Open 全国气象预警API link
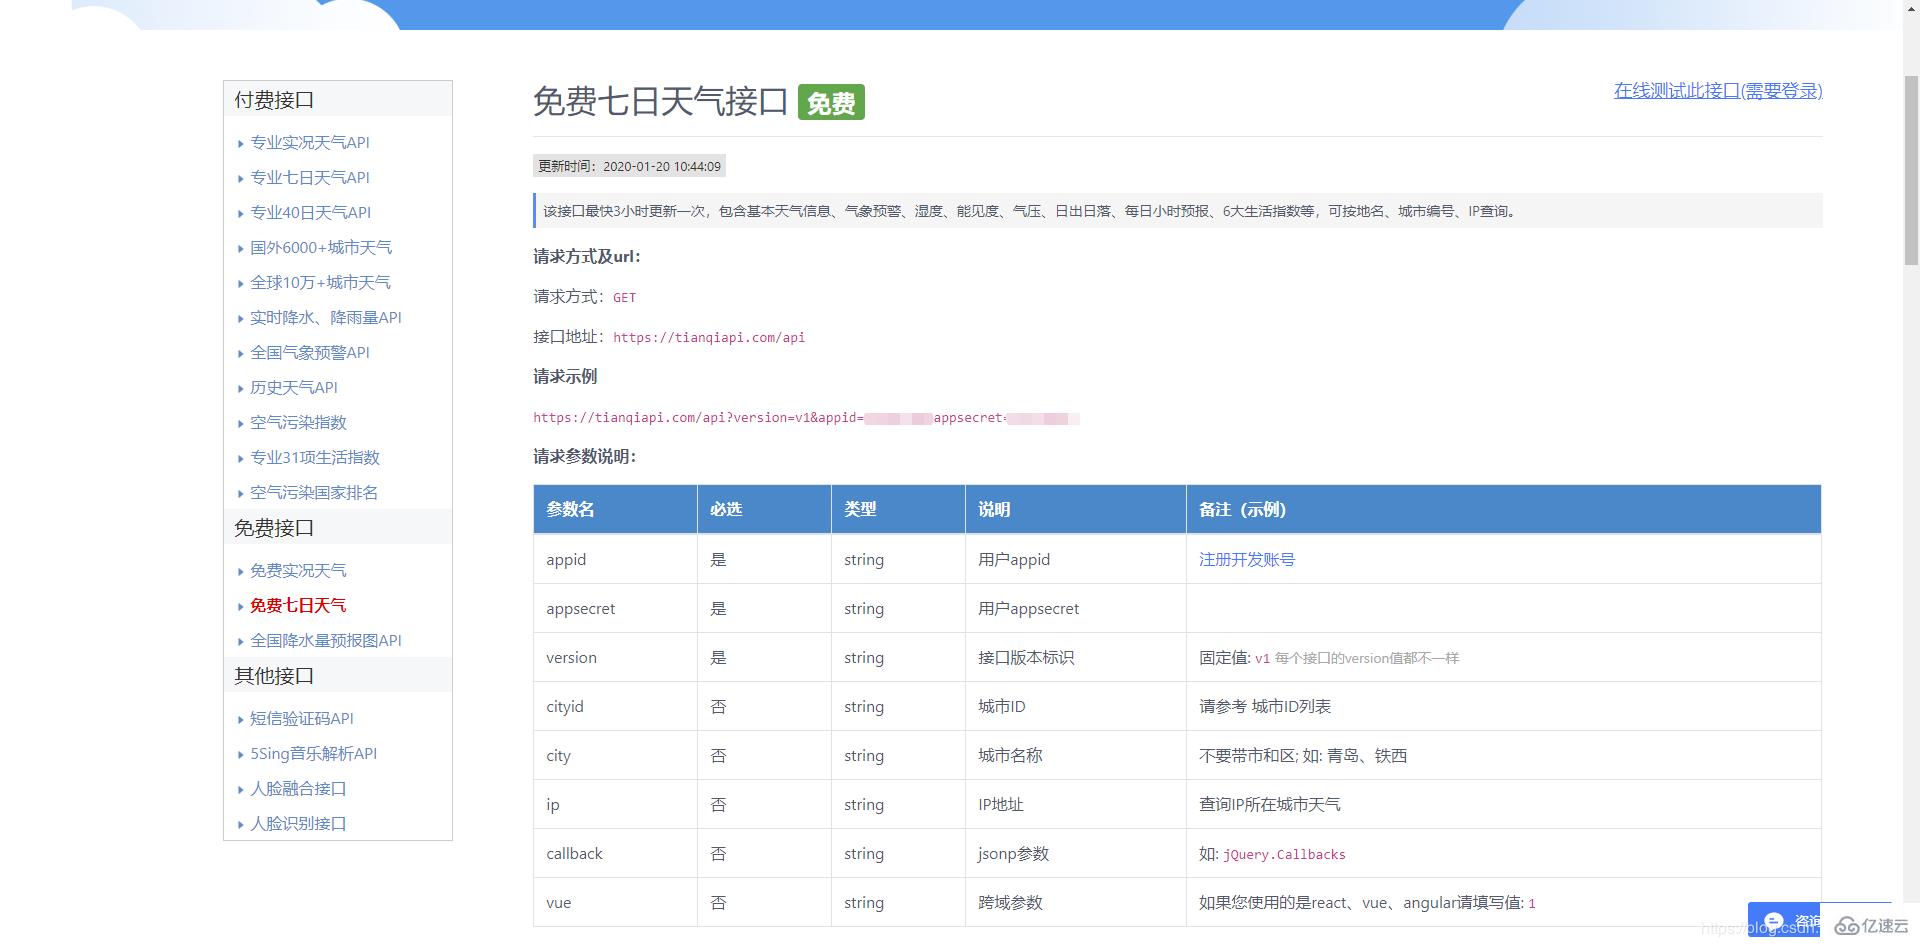 [309, 352]
